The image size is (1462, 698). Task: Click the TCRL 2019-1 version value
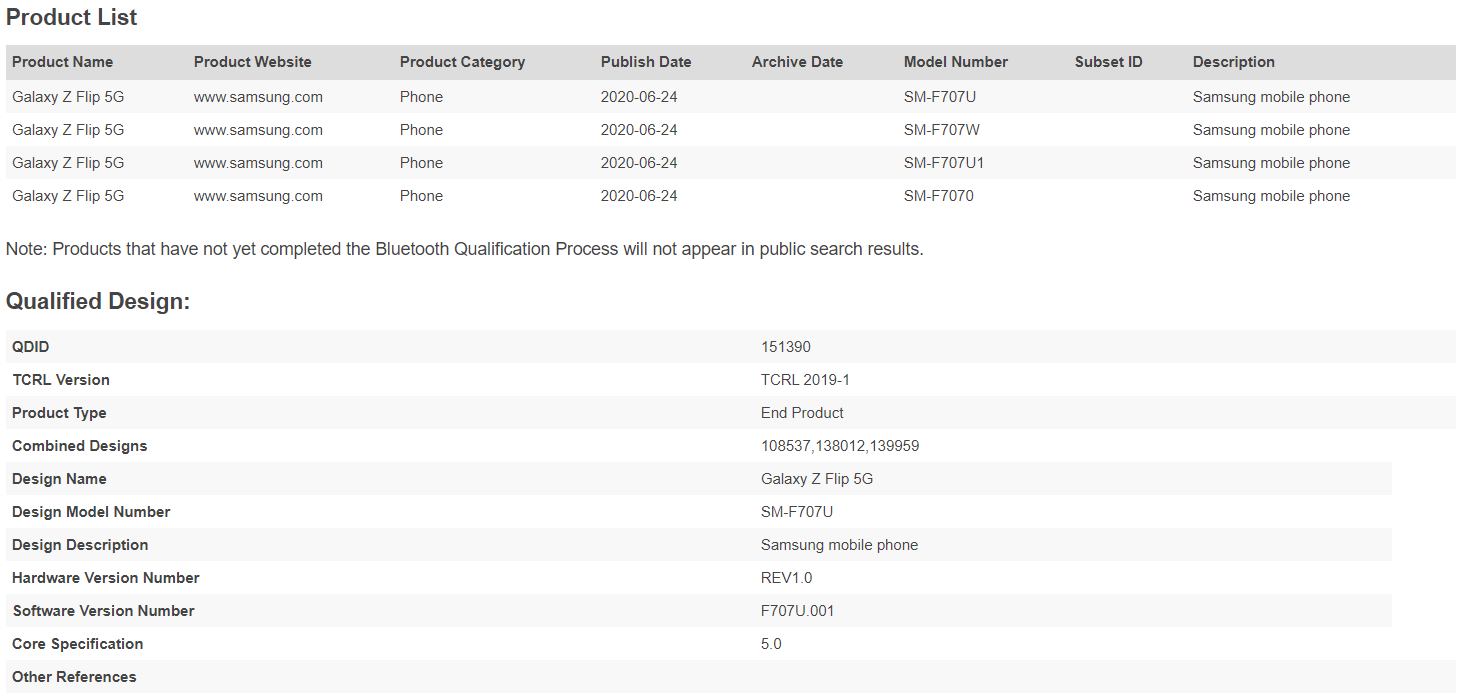click(x=805, y=380)
